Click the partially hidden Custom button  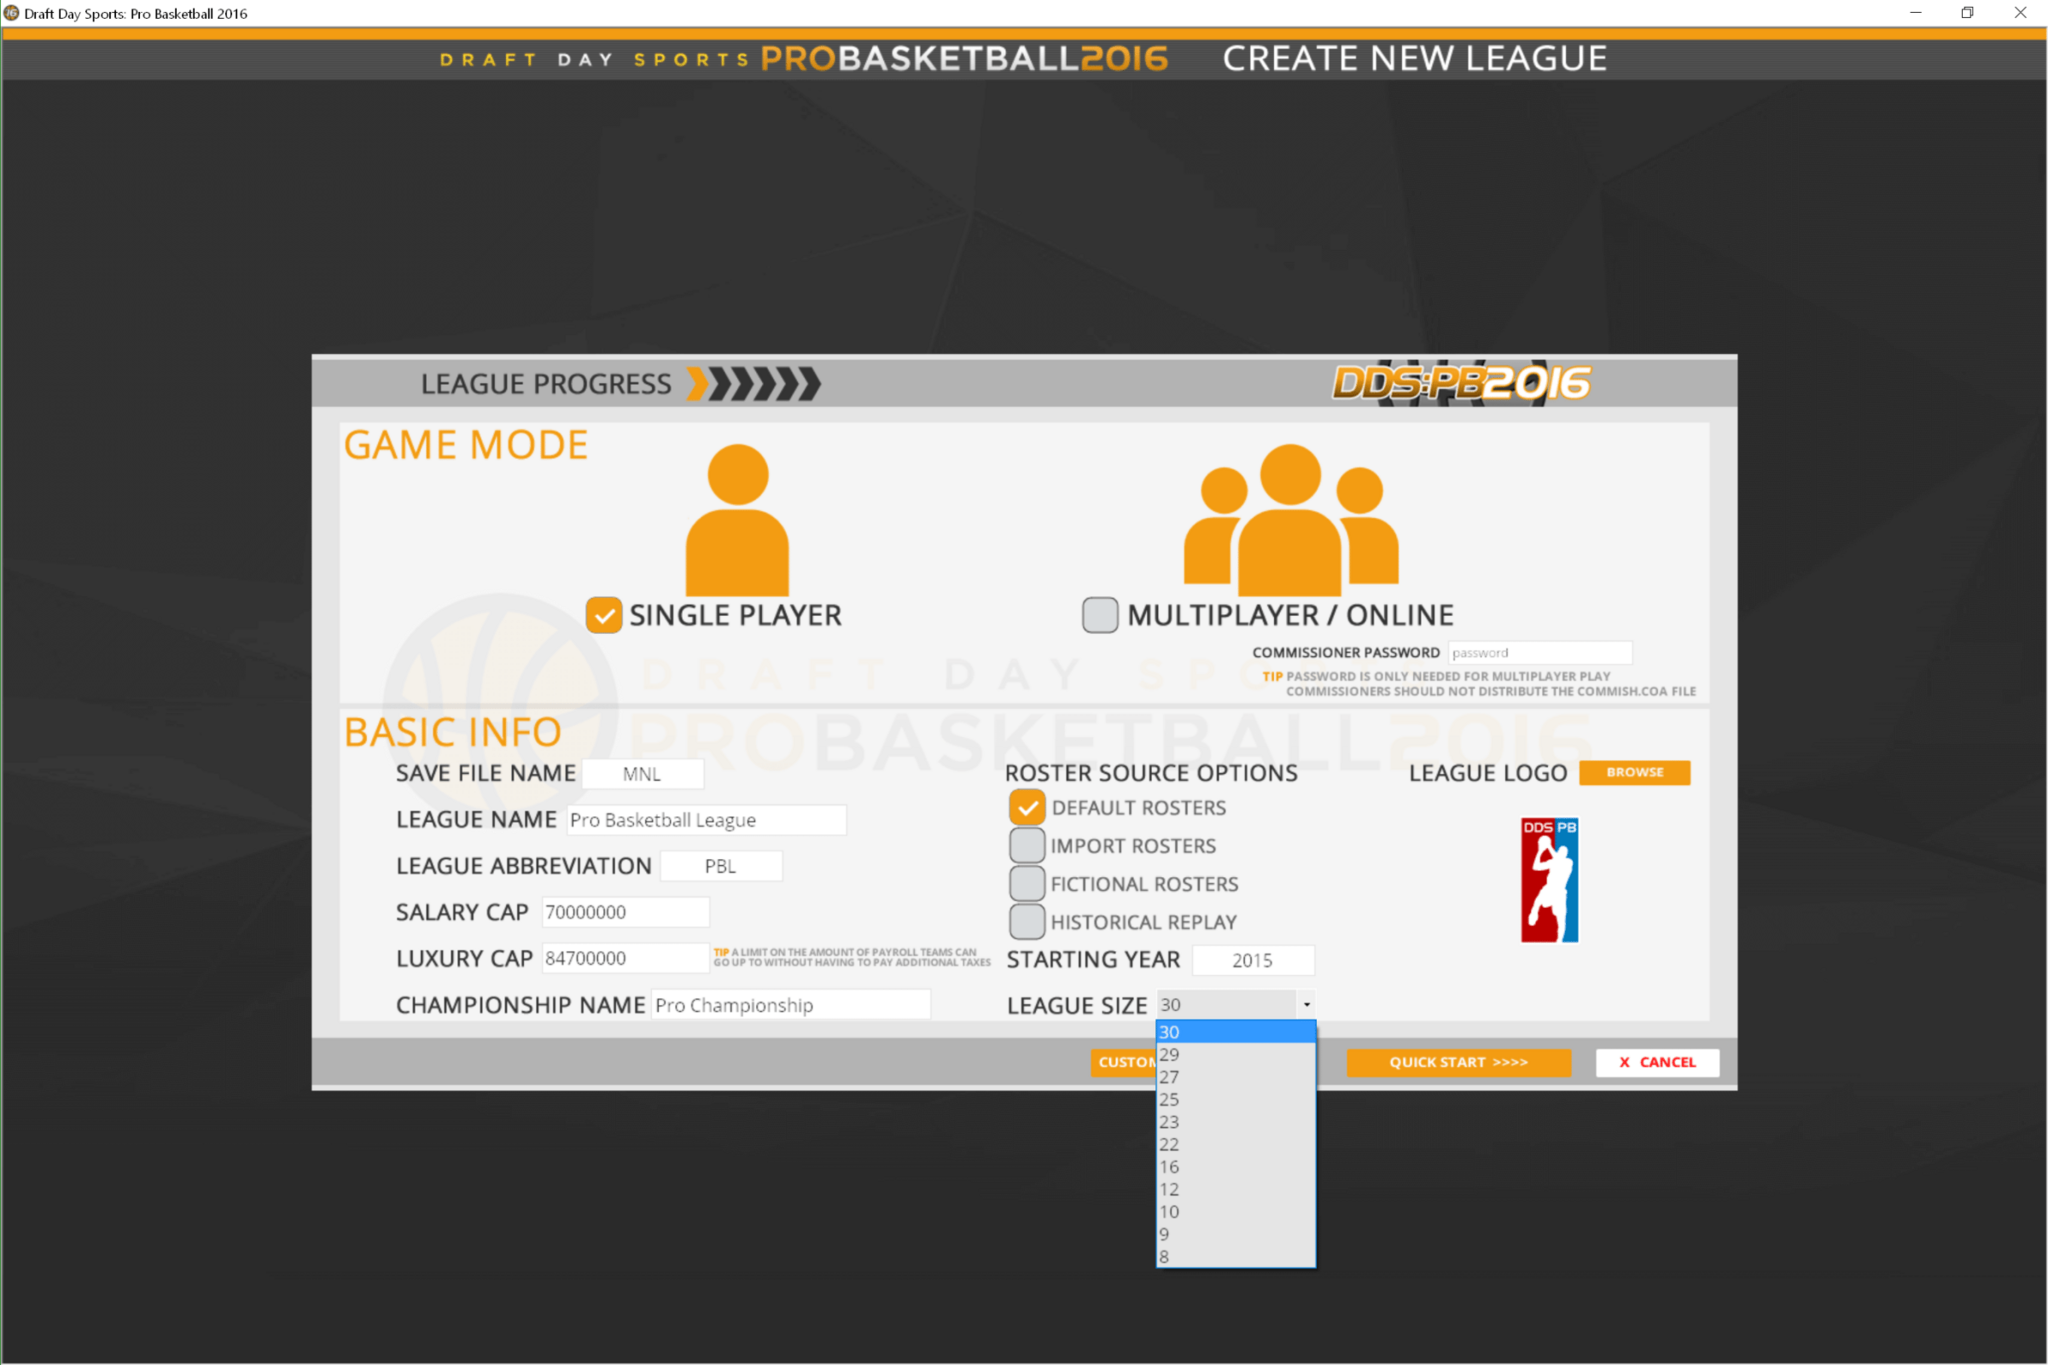click(1123, 1062)
